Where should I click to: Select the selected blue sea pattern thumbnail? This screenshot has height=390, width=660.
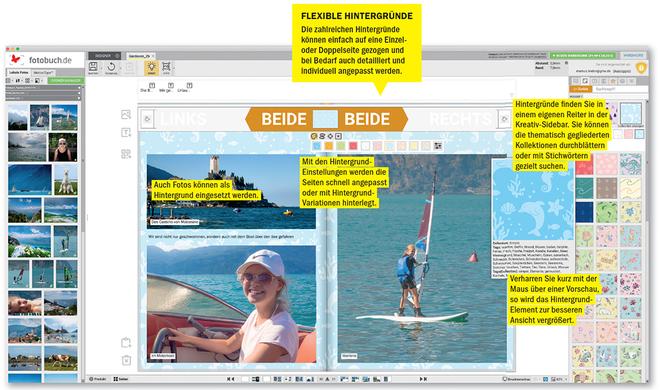click(631, 114)
